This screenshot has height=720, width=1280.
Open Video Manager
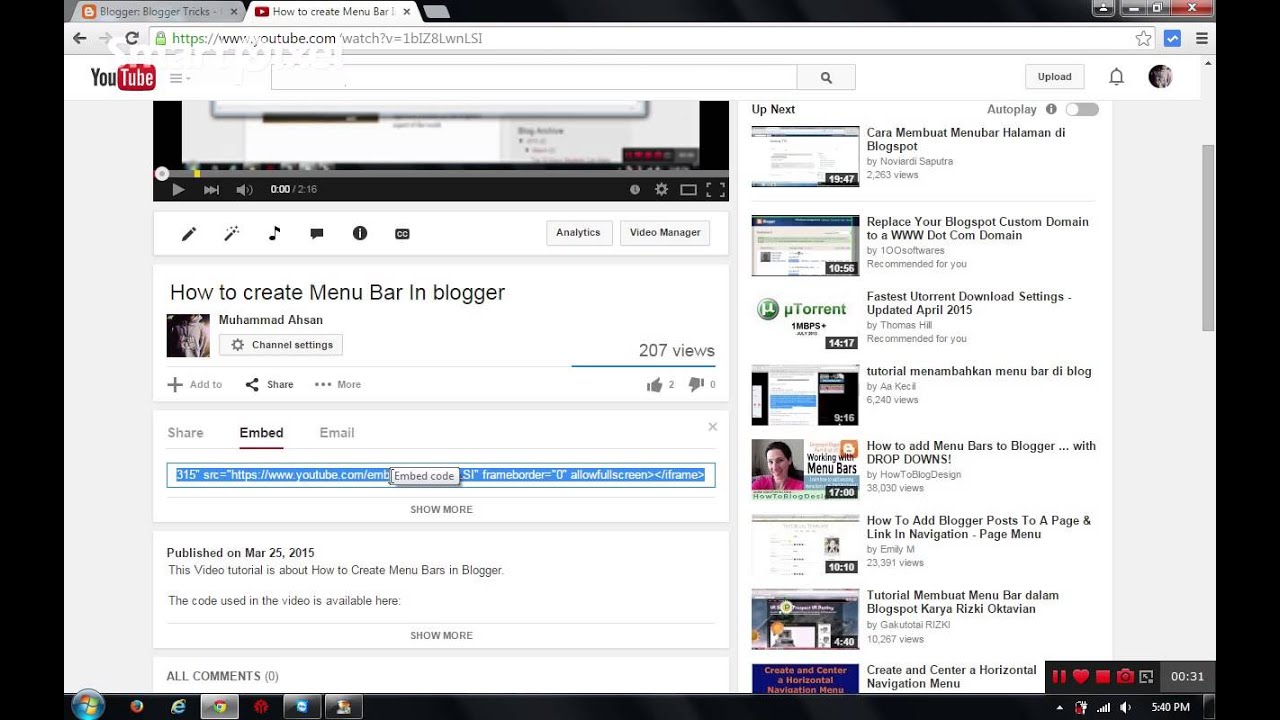tap(665, 232)
